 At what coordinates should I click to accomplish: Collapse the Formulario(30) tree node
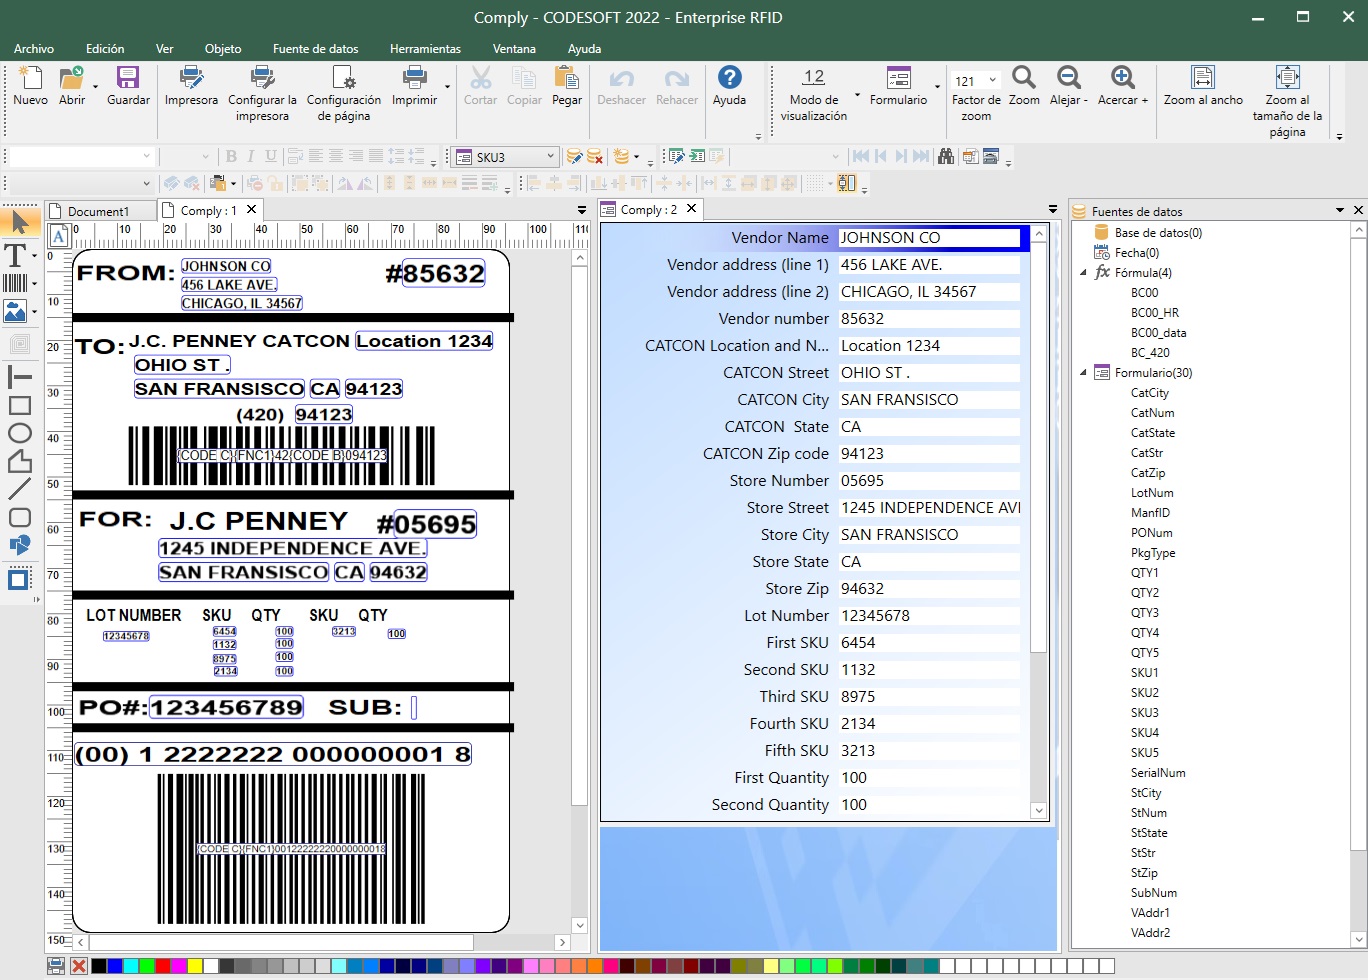tap(1084, 373)
